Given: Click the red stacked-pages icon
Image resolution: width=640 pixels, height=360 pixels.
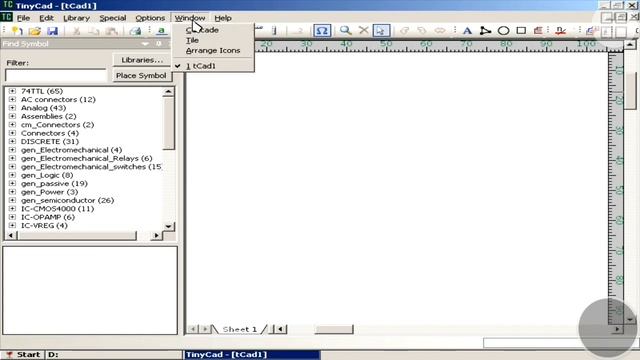Looking at the screenshot, I should click(538, 31).
